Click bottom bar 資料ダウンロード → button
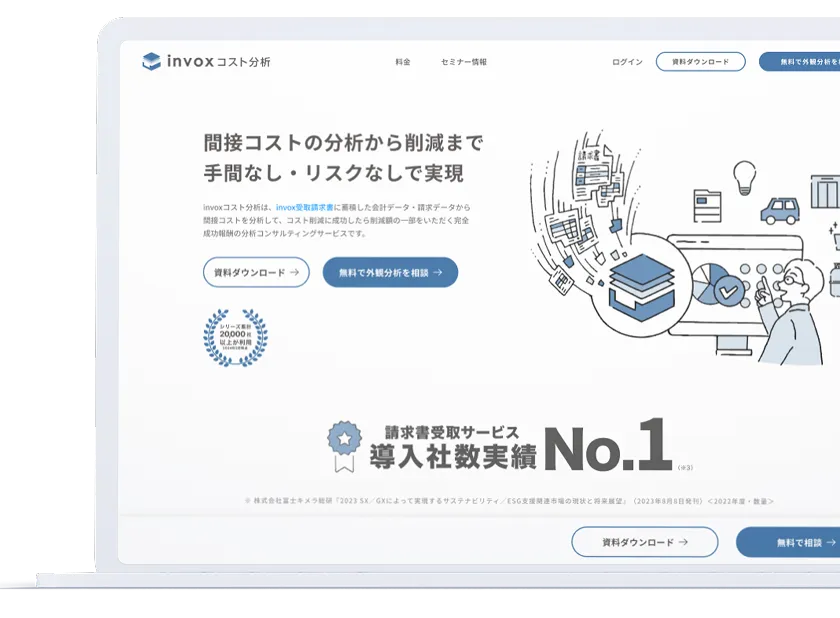The width and height of the screenshot is (840, 618). coord(644,542)
